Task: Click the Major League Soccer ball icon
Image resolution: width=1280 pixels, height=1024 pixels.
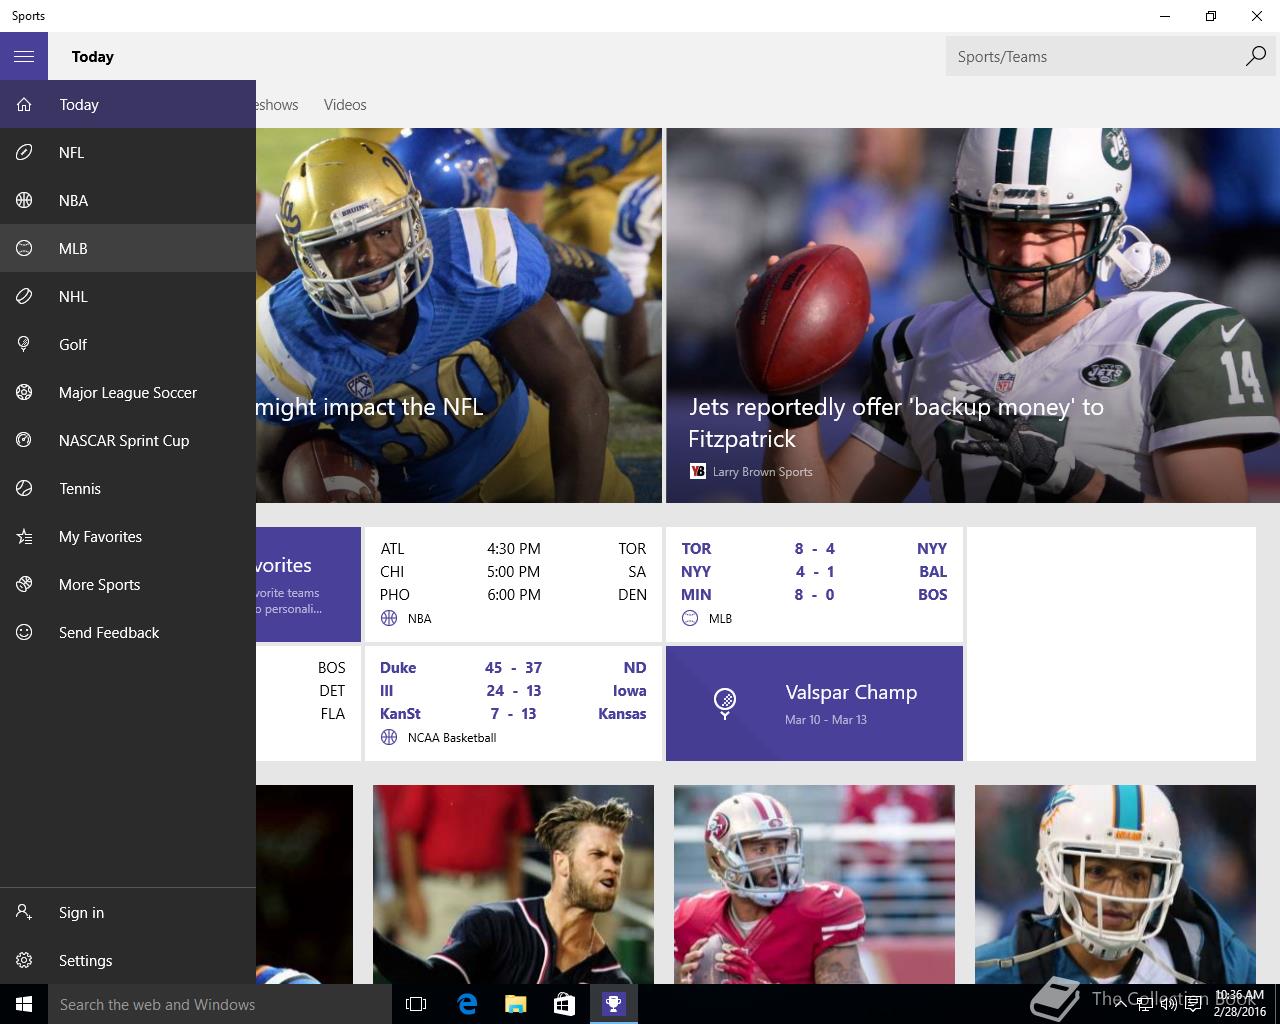Action: coord(24,392)
